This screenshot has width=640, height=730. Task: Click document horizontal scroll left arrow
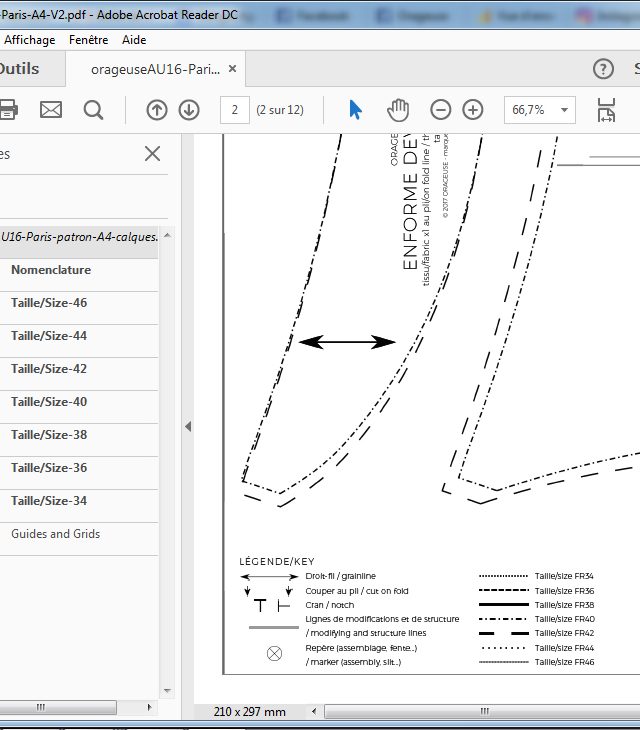pyautogui.click(x=314, y=711)
